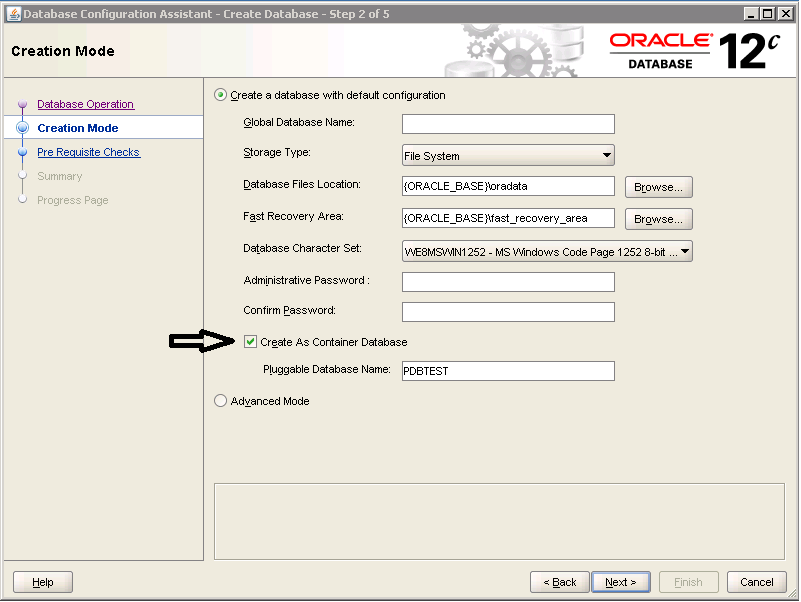This screenshot has height=602, width=801.
Task: Click the Database Operation step bullet
Action: [x=22, y=104]
